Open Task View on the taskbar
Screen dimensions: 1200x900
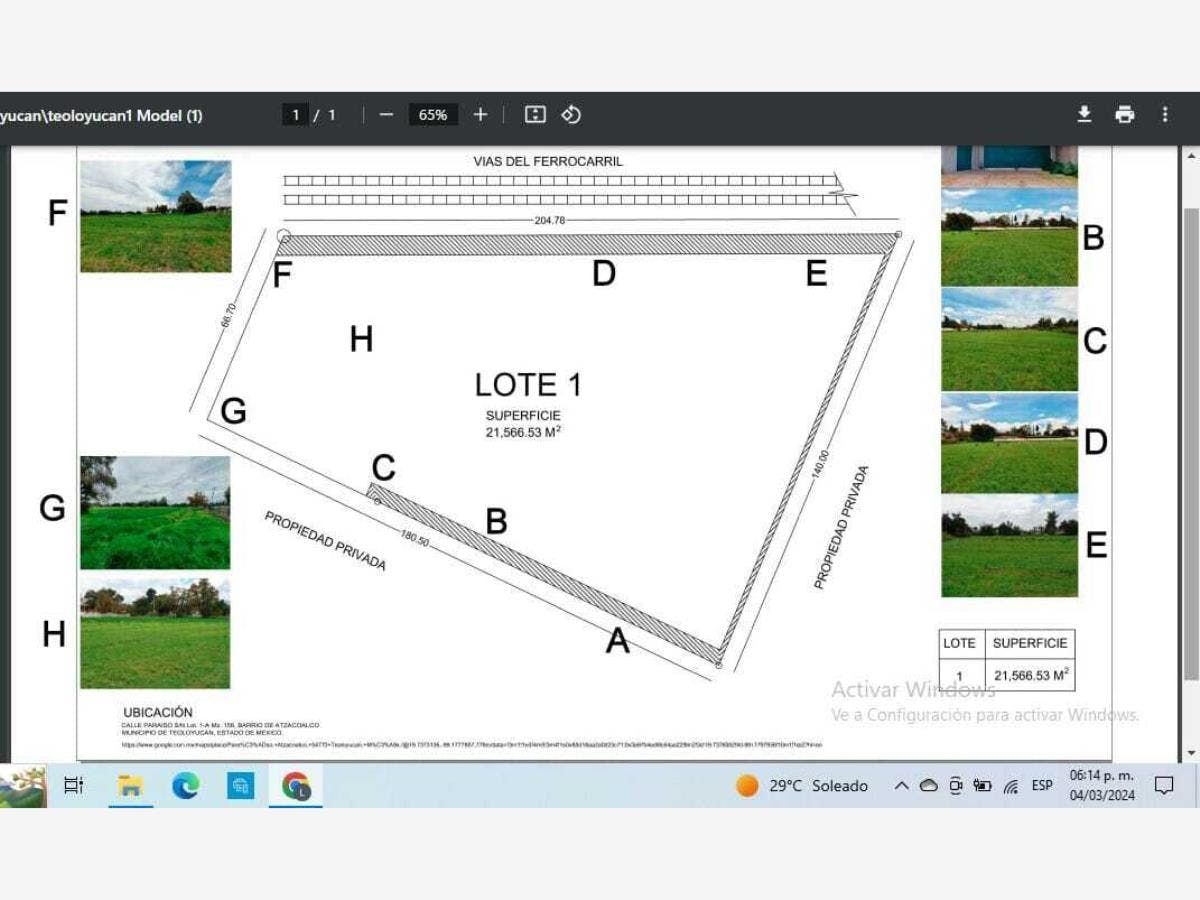(x=74, y=786)
